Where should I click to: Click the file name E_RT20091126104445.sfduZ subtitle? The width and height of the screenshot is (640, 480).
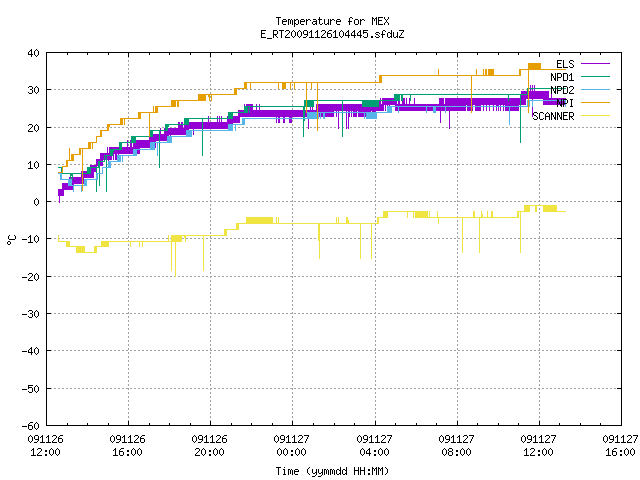click(x=332, y=34)
